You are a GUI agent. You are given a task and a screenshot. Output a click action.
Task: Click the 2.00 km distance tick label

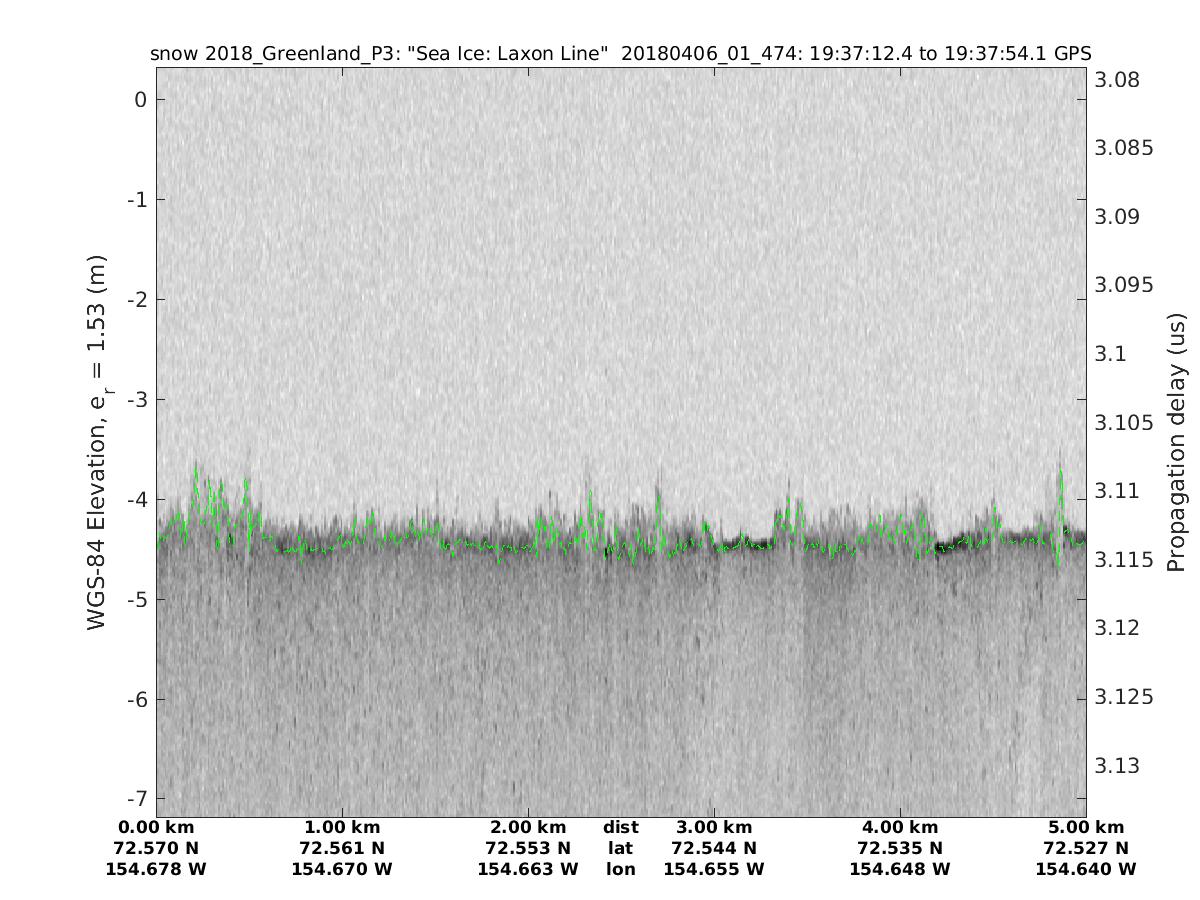528,827
